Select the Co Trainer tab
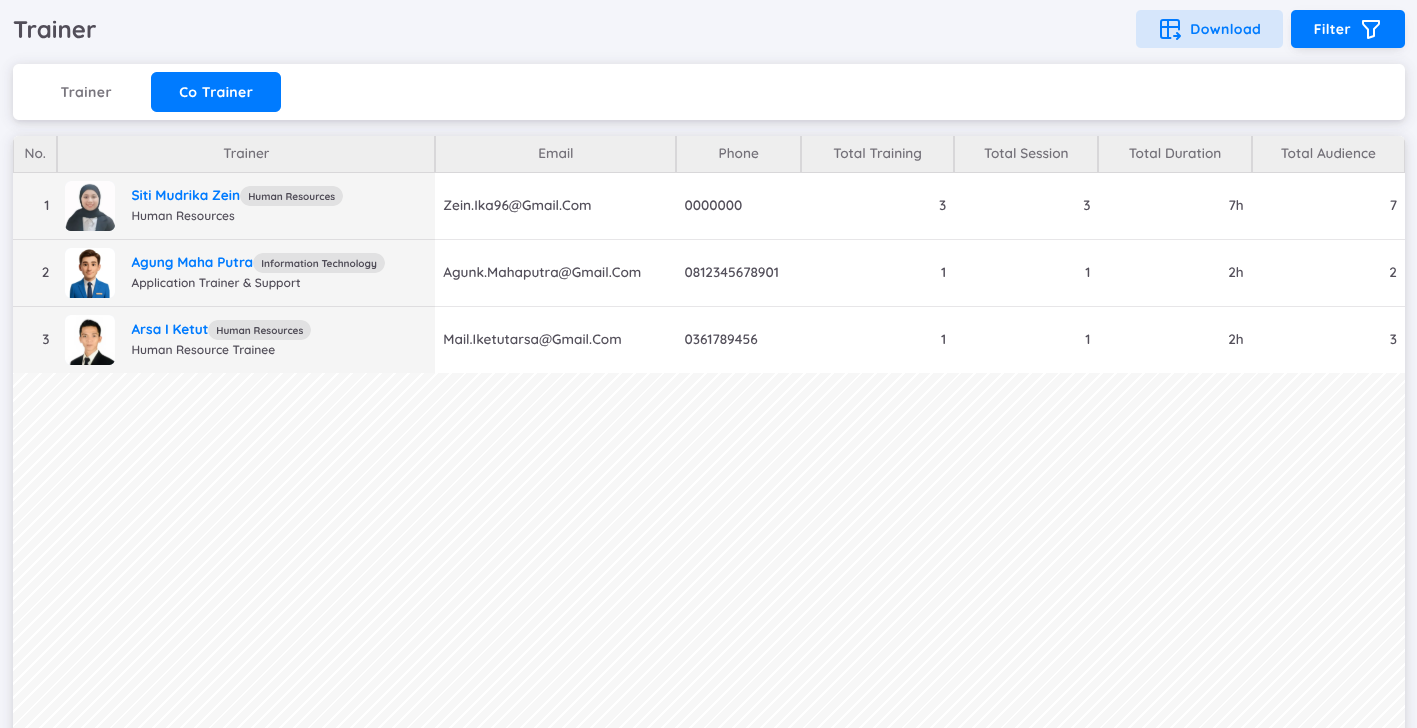Image resolution: width=1417 pixels, height=728 pixels. (216, 92)
